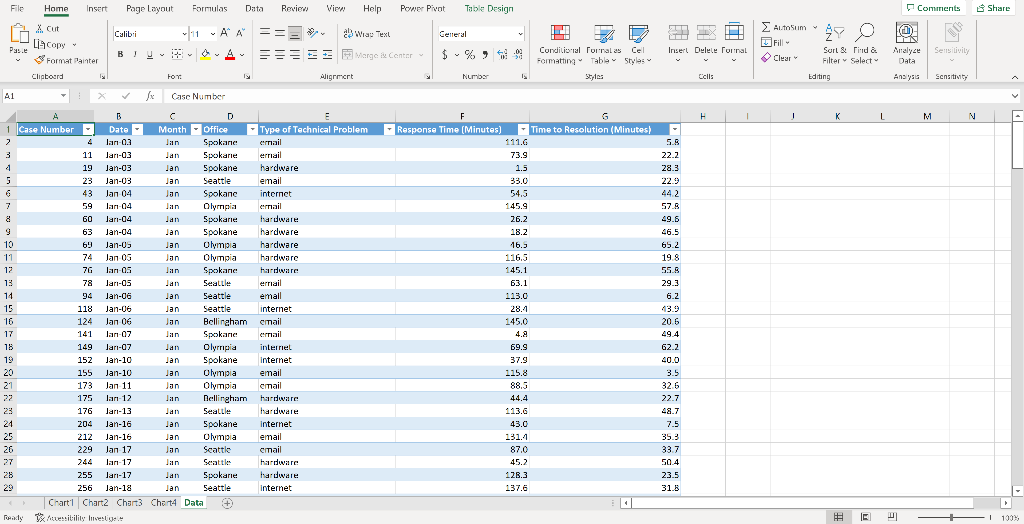This screenshot has width=1024, height=524.
Task: Open the File menu
Action: point(17,8)
